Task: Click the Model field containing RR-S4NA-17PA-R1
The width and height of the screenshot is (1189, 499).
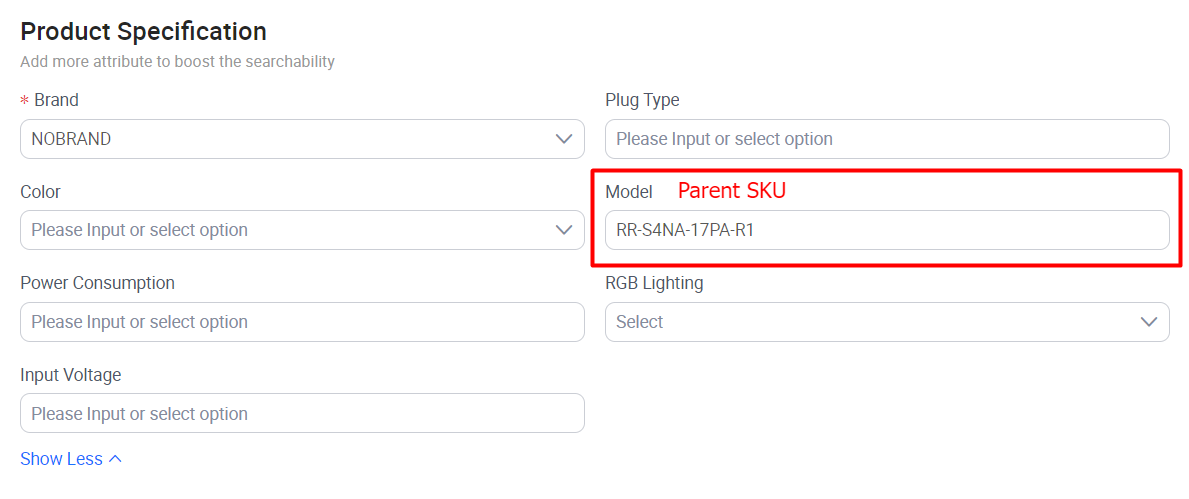Action: pyautogui.click(x=886, y=230)
